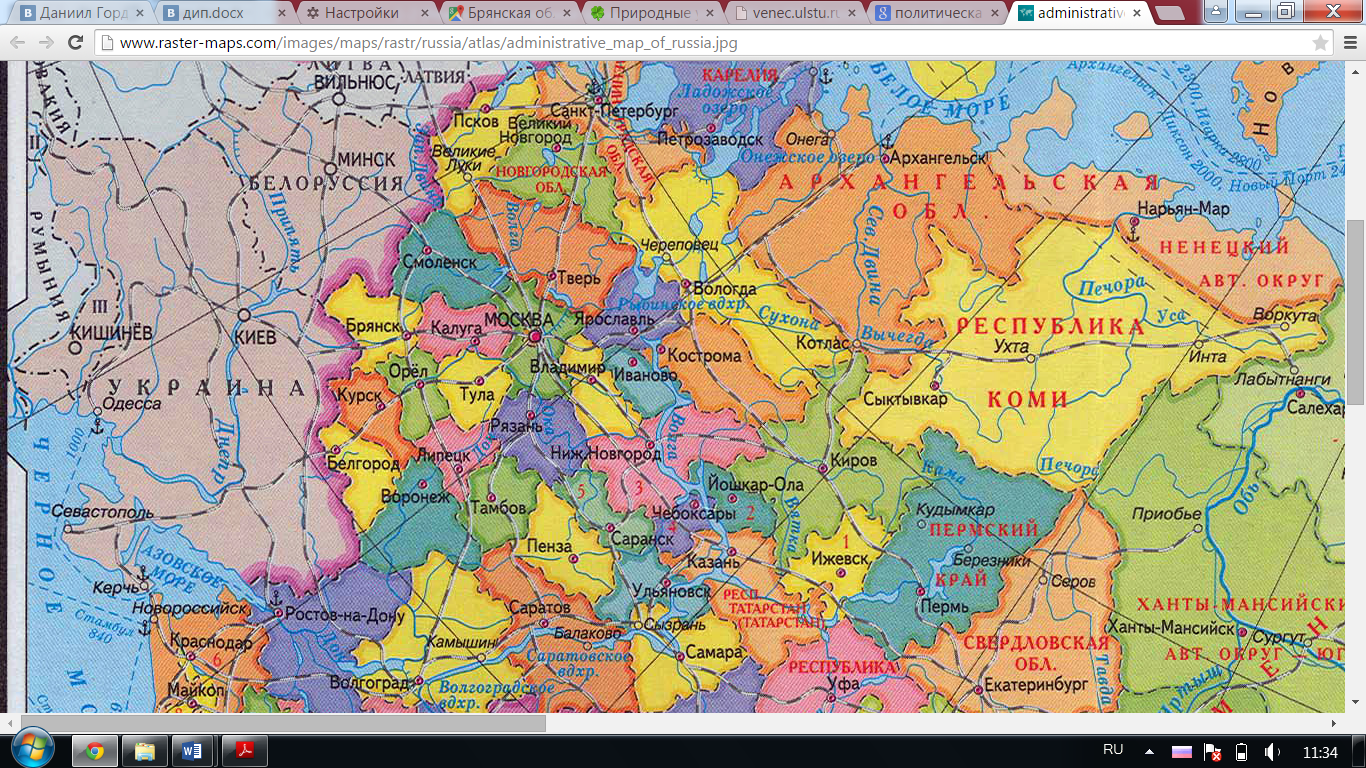Click the Воркута city label
Image resolution: width=1366 pixels, height=768 pixels.
(1284, 315)
